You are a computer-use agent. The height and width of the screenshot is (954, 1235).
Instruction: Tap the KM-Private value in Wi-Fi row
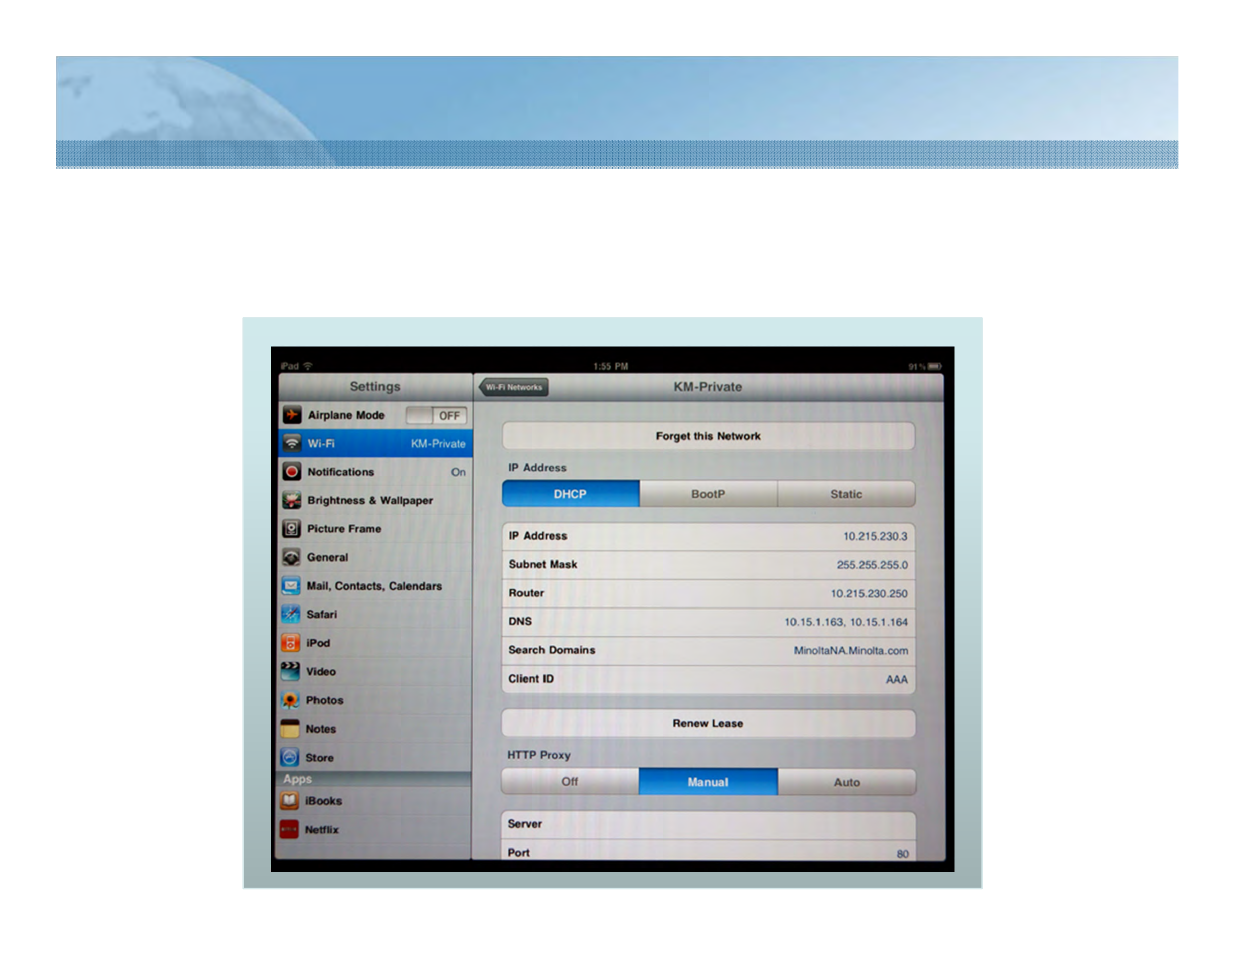pyautogui.click(x=438, y=444)
